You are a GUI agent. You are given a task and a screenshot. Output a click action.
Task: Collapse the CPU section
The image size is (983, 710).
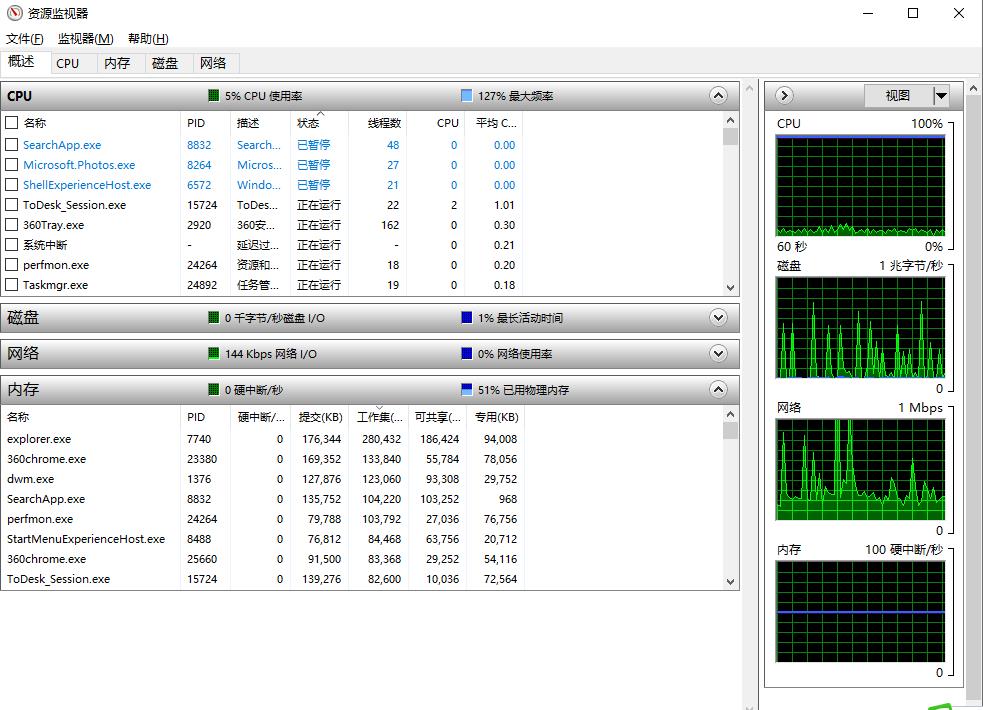pos(718,95)
